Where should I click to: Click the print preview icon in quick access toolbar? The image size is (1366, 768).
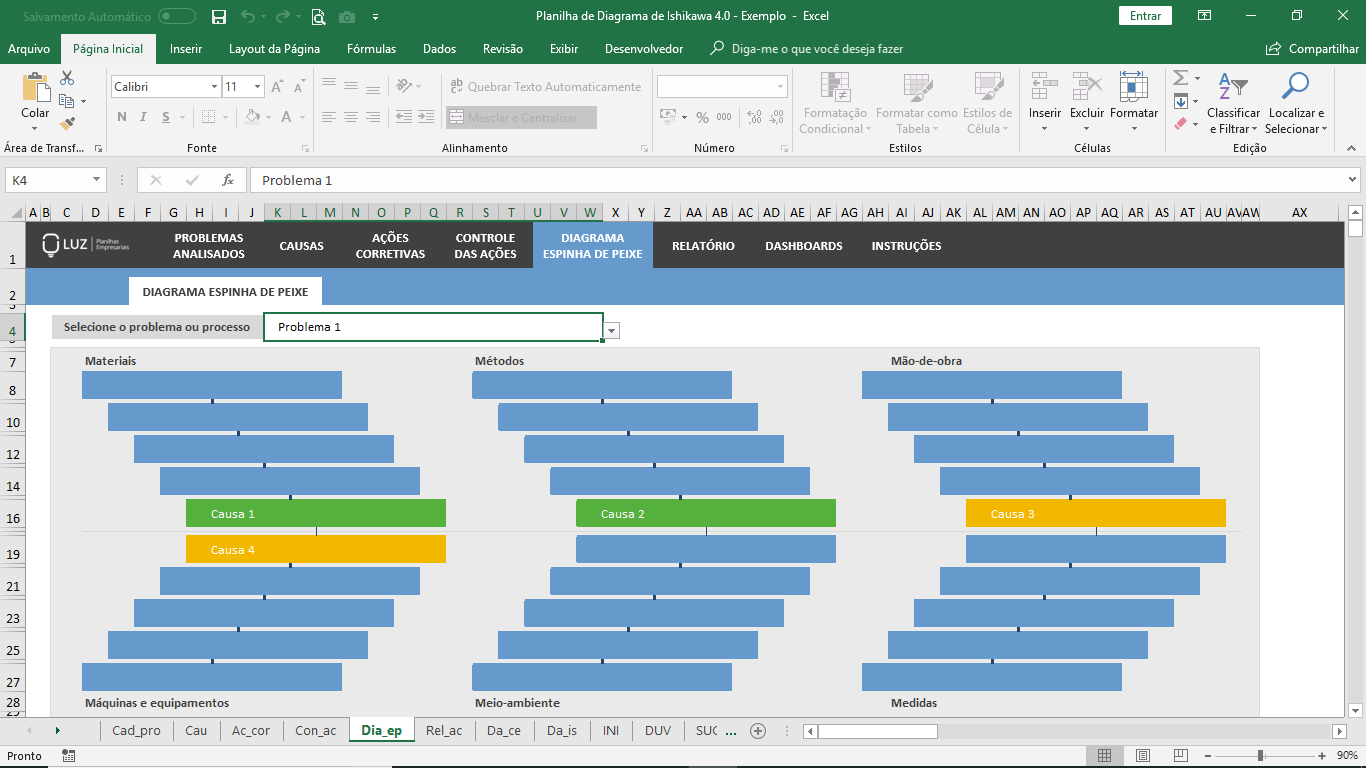pos(318,16)
